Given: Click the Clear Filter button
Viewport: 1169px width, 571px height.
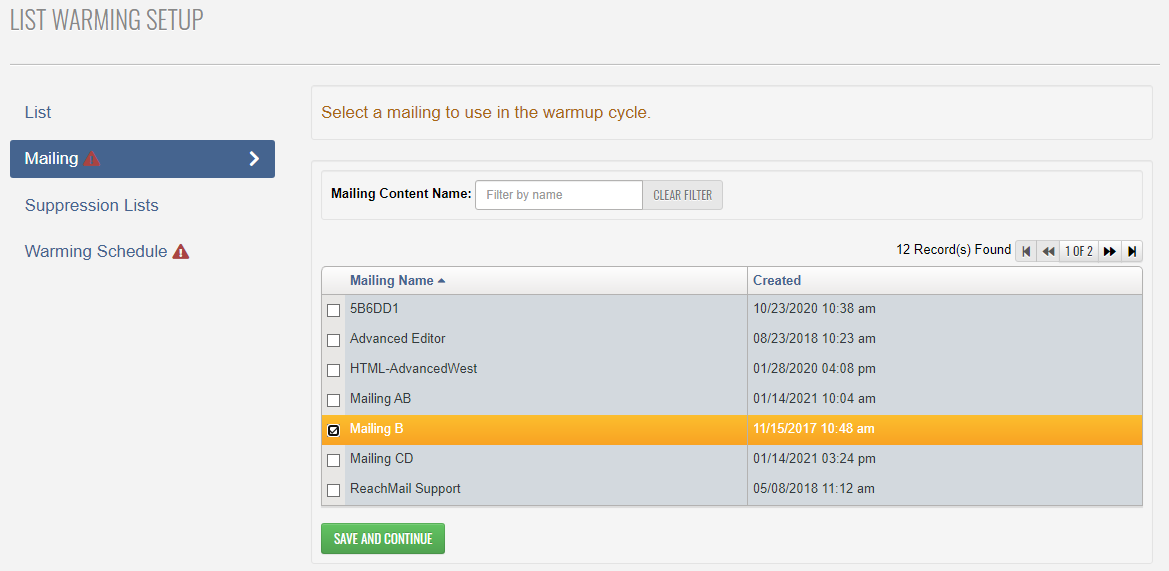Looking at the screenshot, I should (682, 195).
